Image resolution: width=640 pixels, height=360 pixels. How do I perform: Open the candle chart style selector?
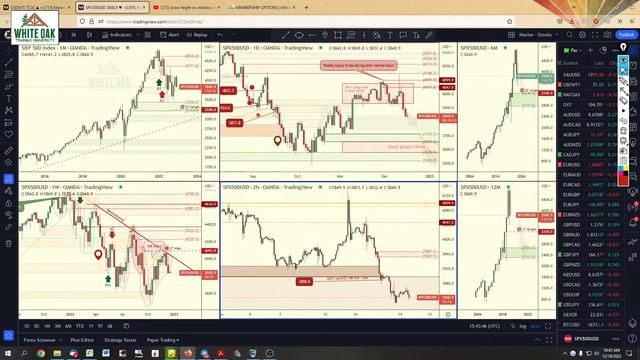(89, 35)
